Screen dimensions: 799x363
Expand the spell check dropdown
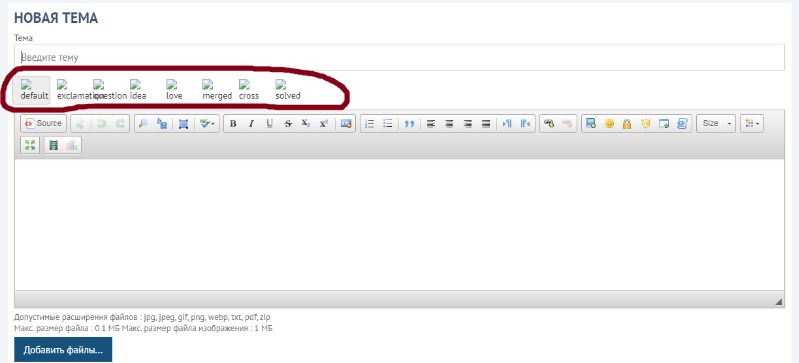point(206,123)
